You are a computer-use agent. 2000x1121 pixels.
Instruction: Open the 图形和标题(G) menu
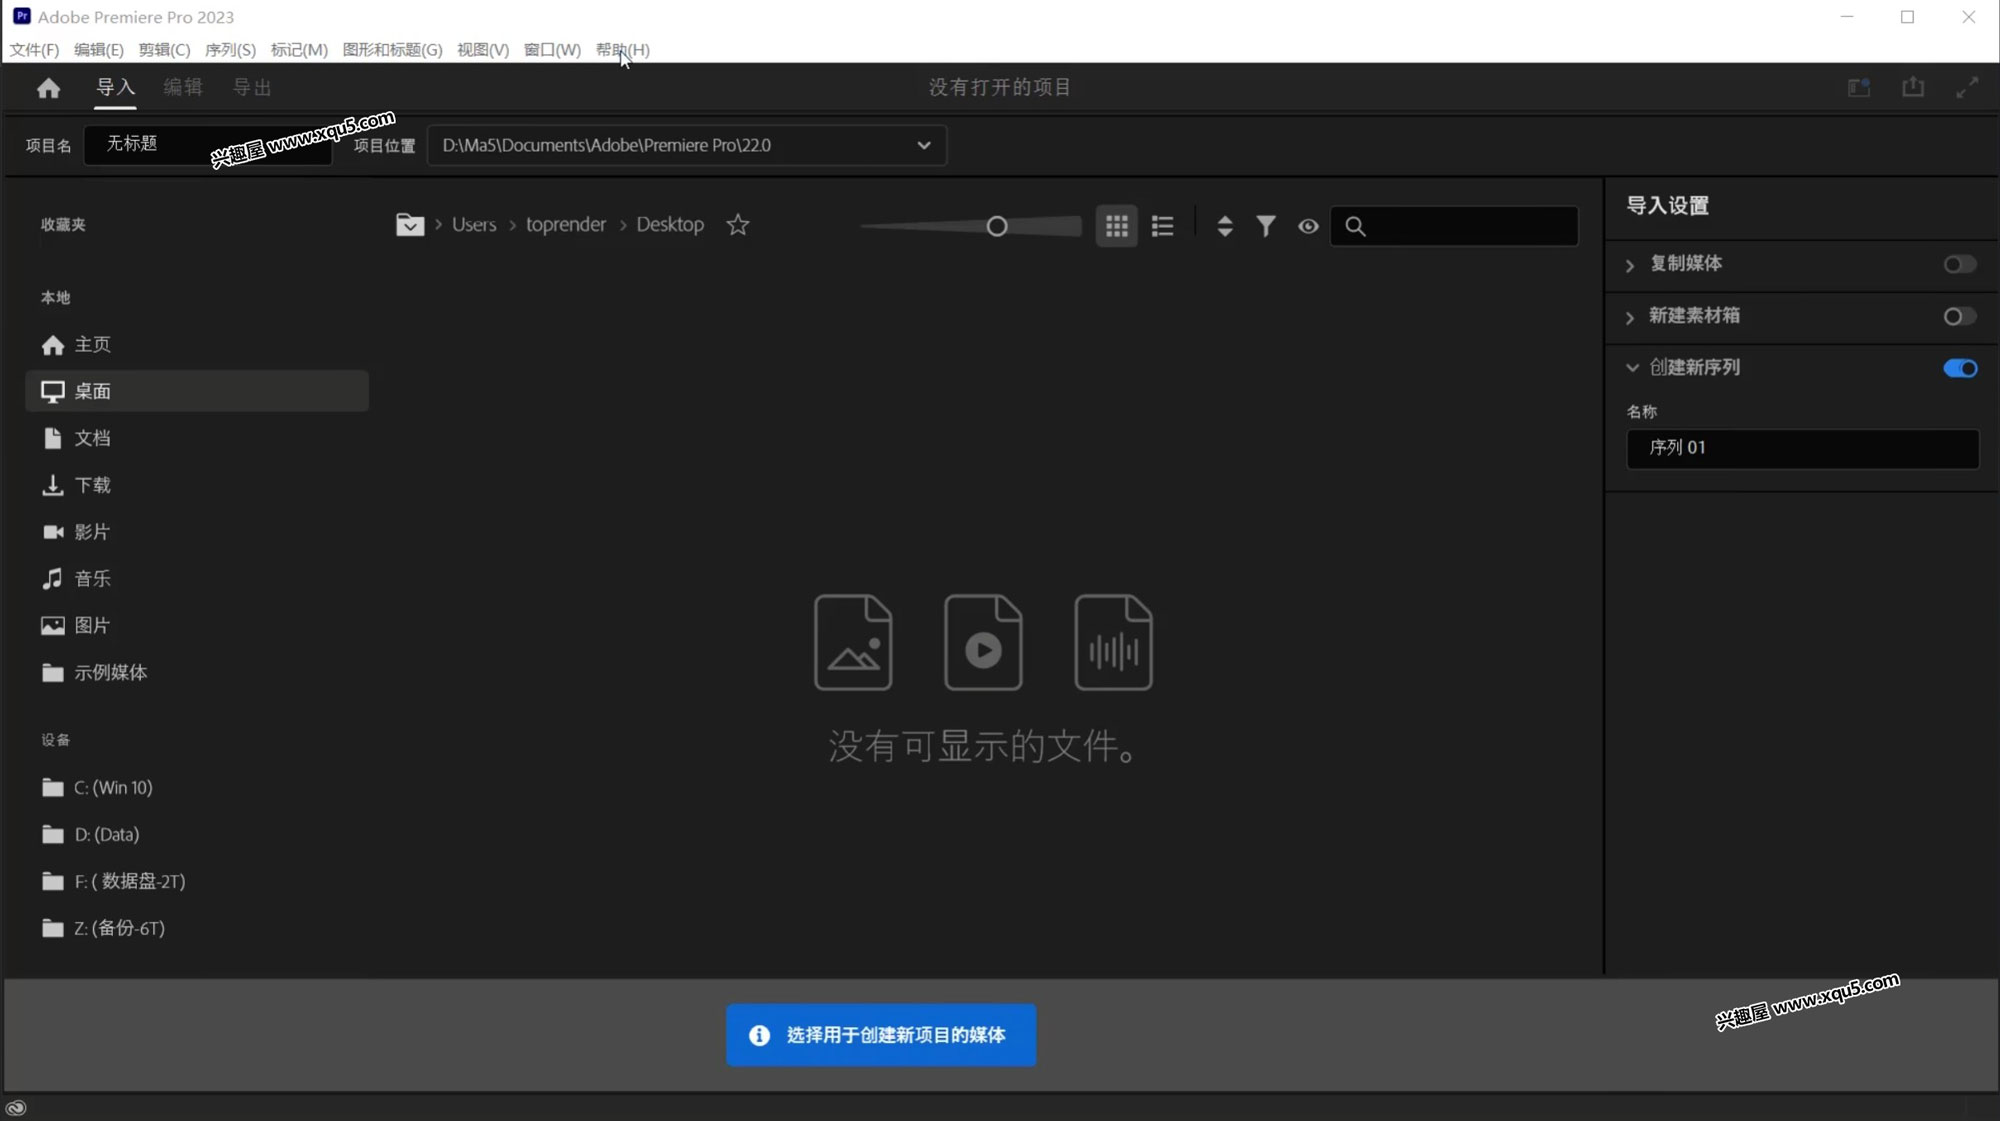(x=392, y=50)
